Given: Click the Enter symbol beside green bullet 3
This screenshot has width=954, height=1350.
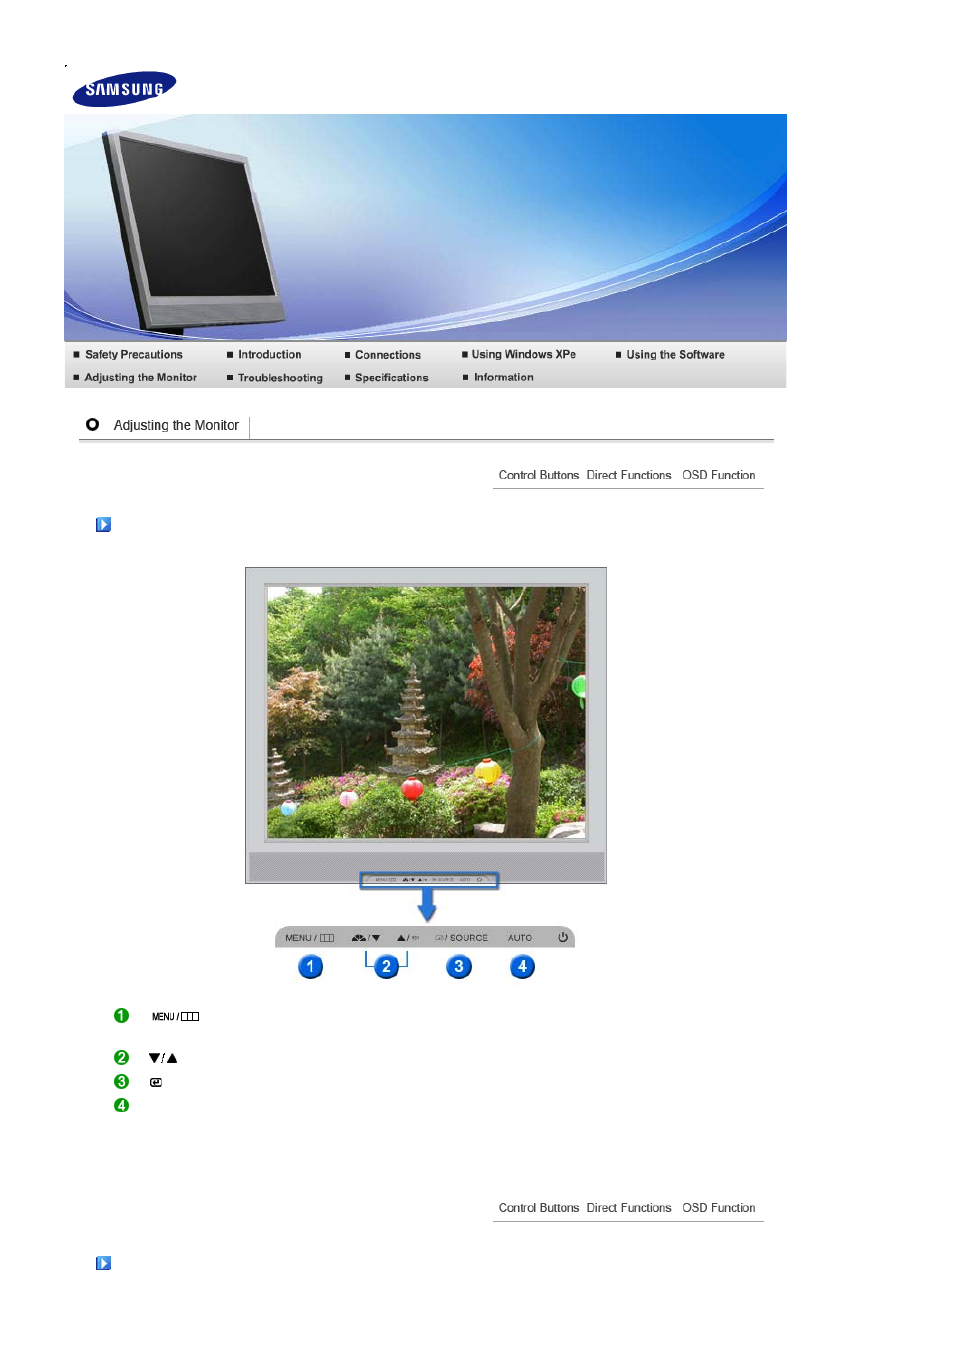Looking at the screenshot, I should point(156,1082).
